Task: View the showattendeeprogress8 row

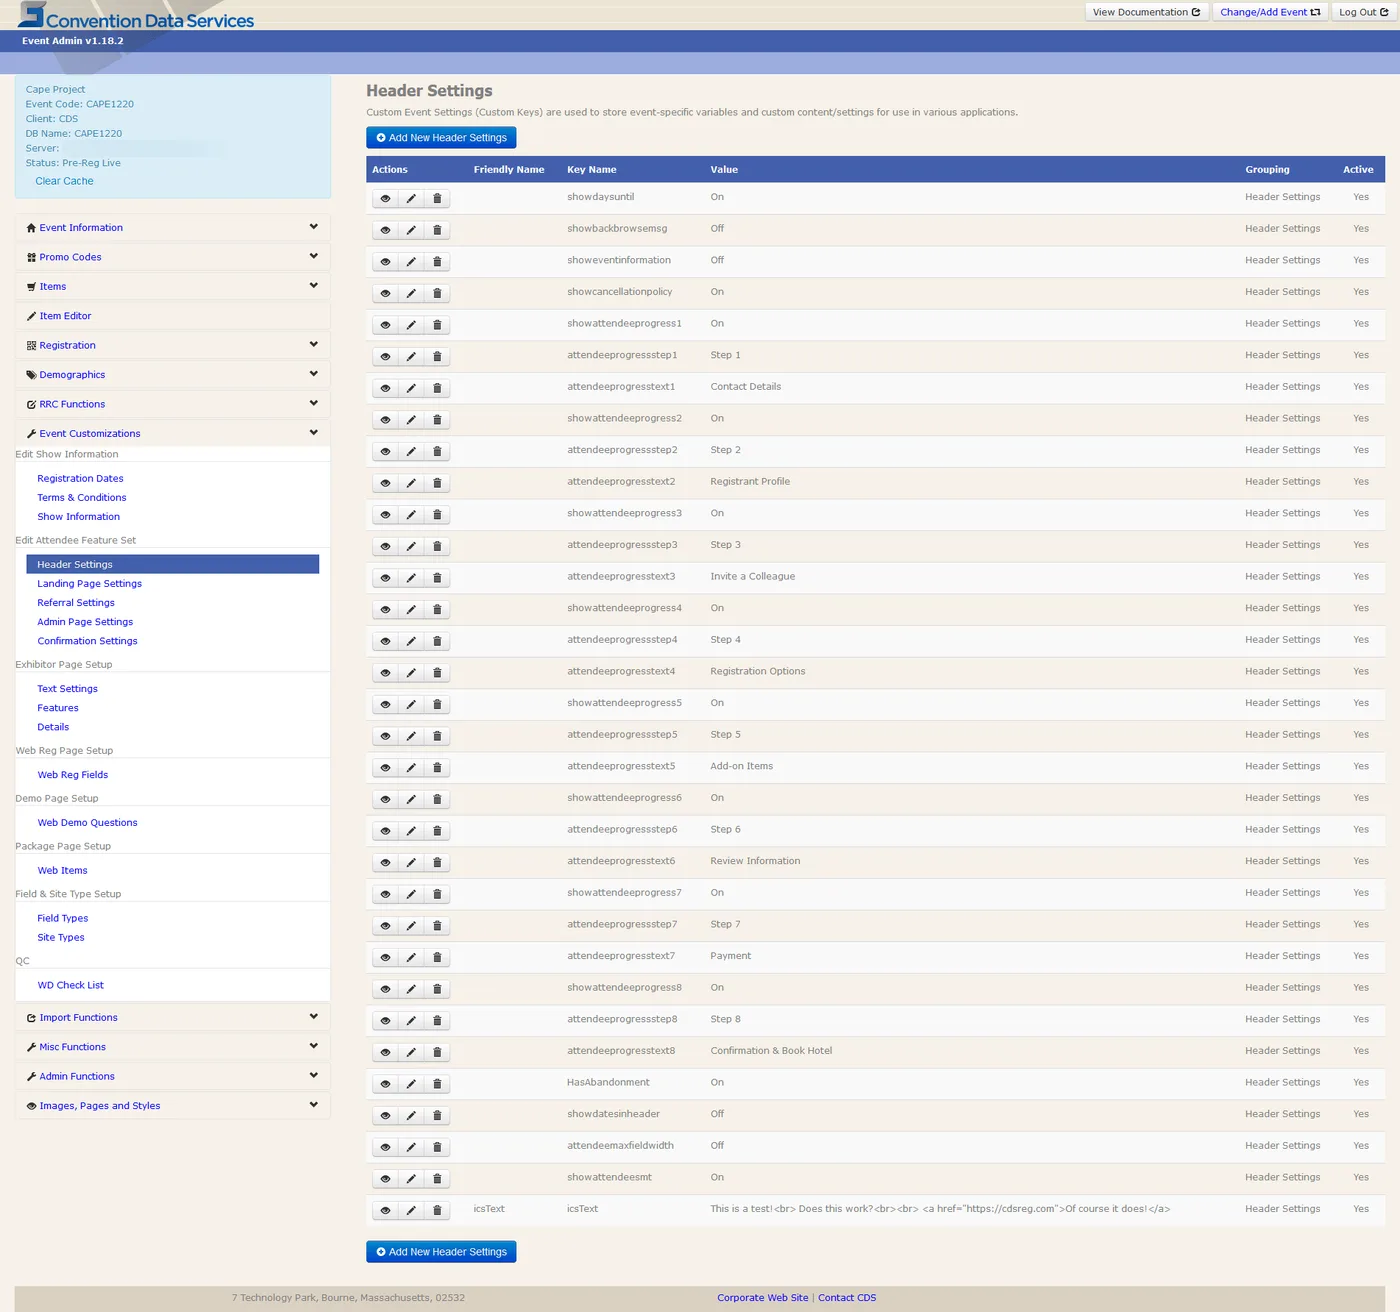Action: [x=385, y=989]
